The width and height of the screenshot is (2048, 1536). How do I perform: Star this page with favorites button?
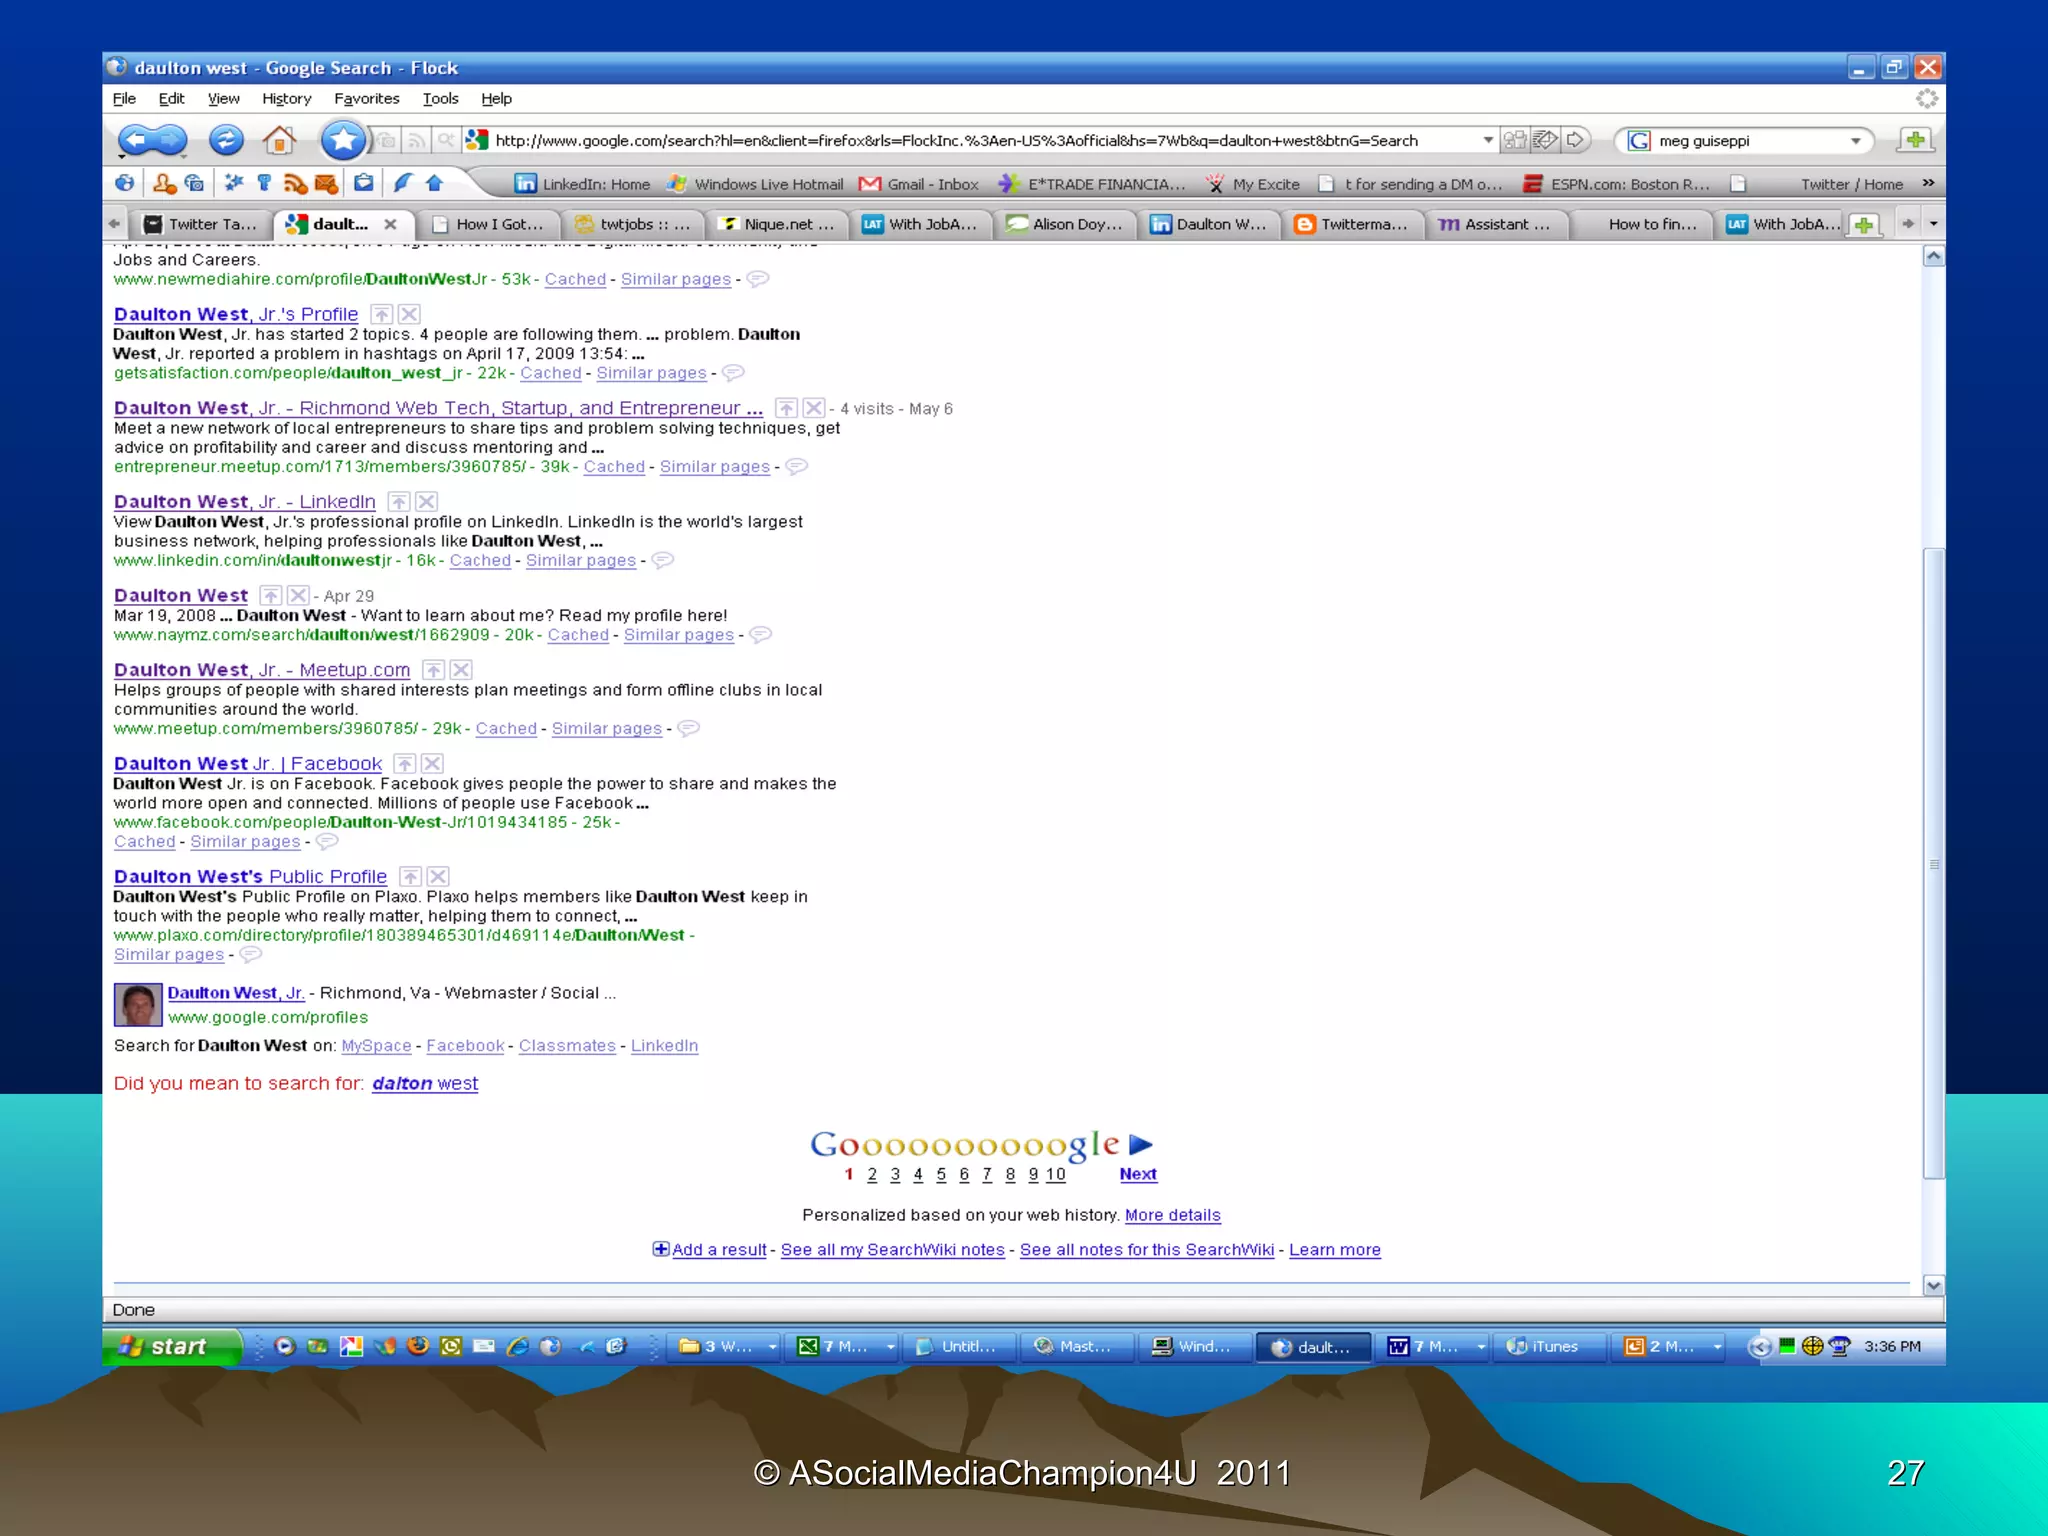(343, 140)
